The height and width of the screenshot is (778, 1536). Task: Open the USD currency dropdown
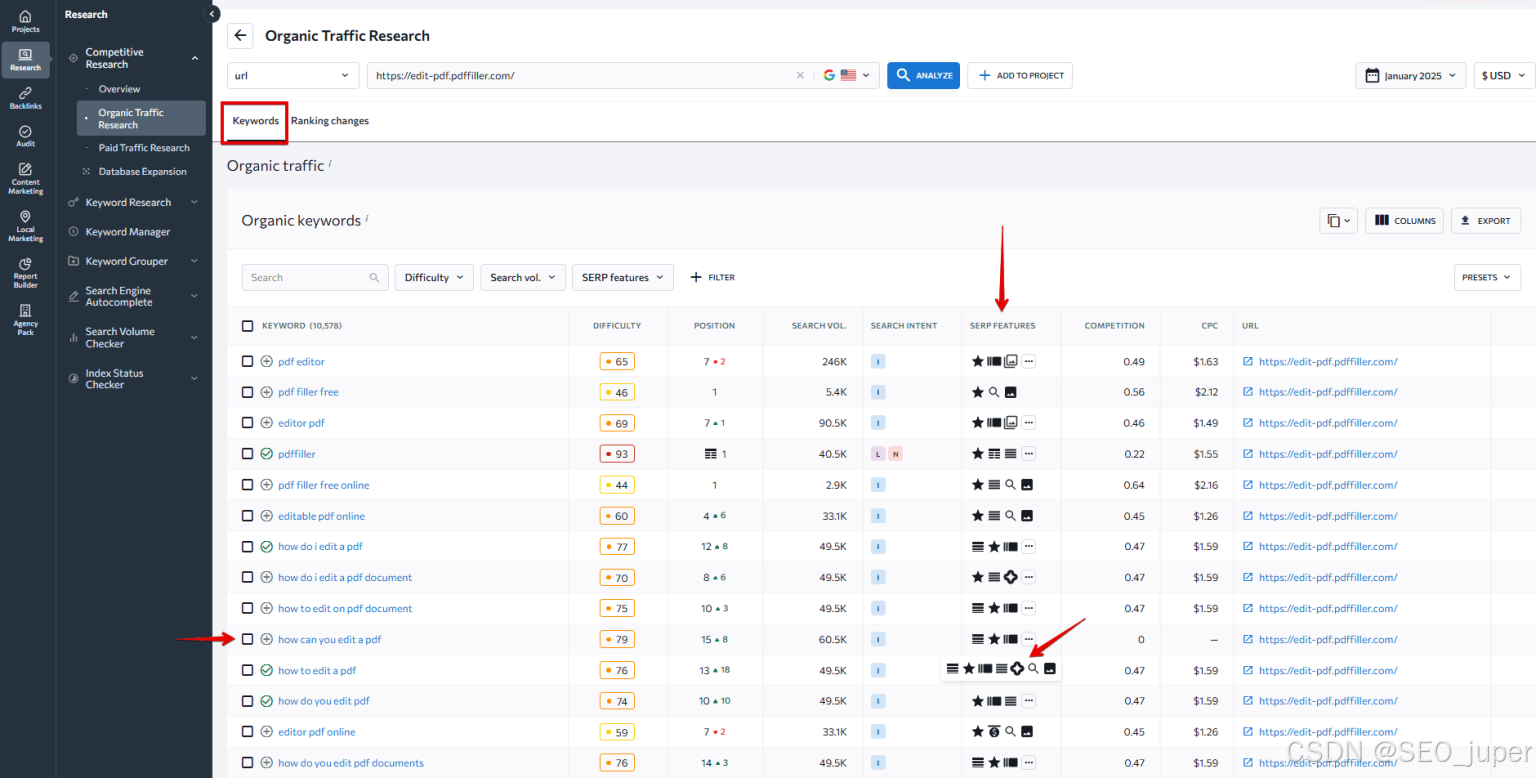(1504, 76)
